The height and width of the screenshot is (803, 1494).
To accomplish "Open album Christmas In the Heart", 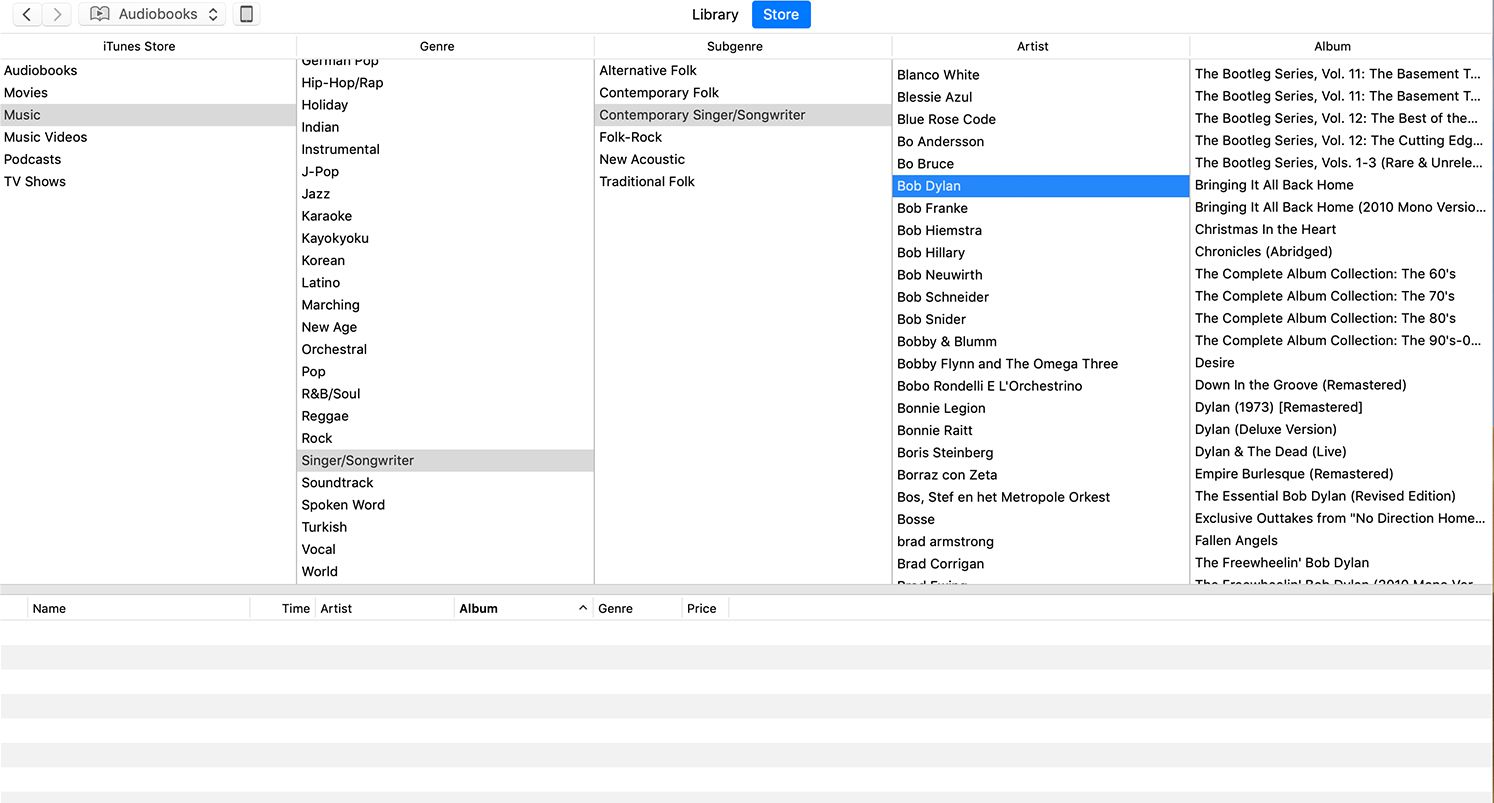I will coord(1339,229).
